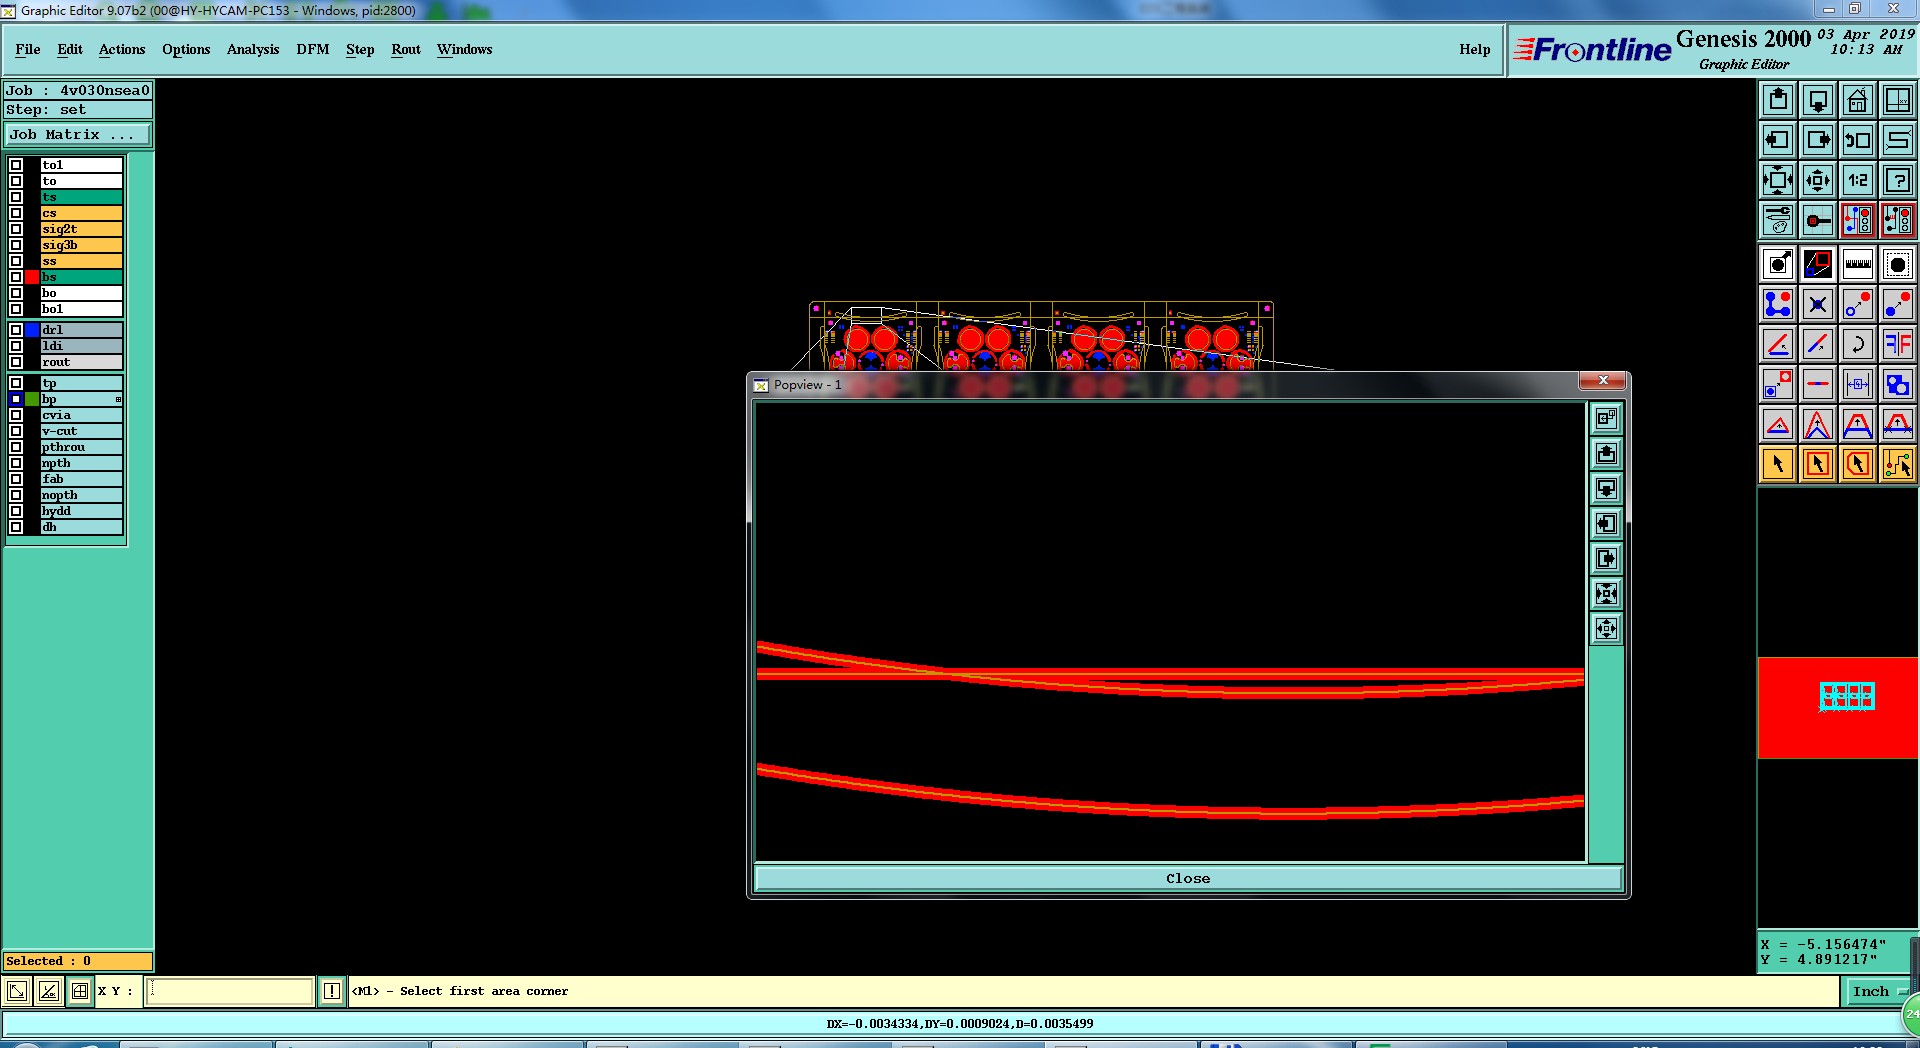Click the Popview pan up icon
Image resolution: width=1920 pixels, height=1048 pixels.
point(1606,454)
